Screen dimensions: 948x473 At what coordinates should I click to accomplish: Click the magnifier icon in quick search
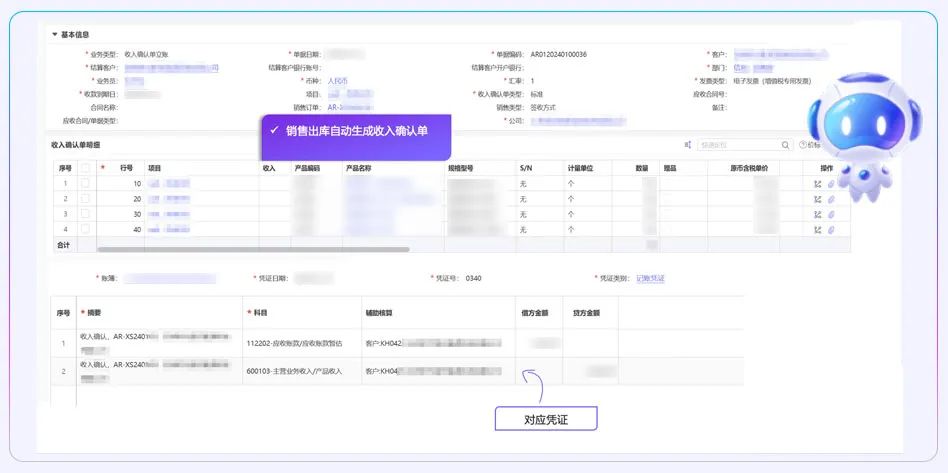coord(785,145)
